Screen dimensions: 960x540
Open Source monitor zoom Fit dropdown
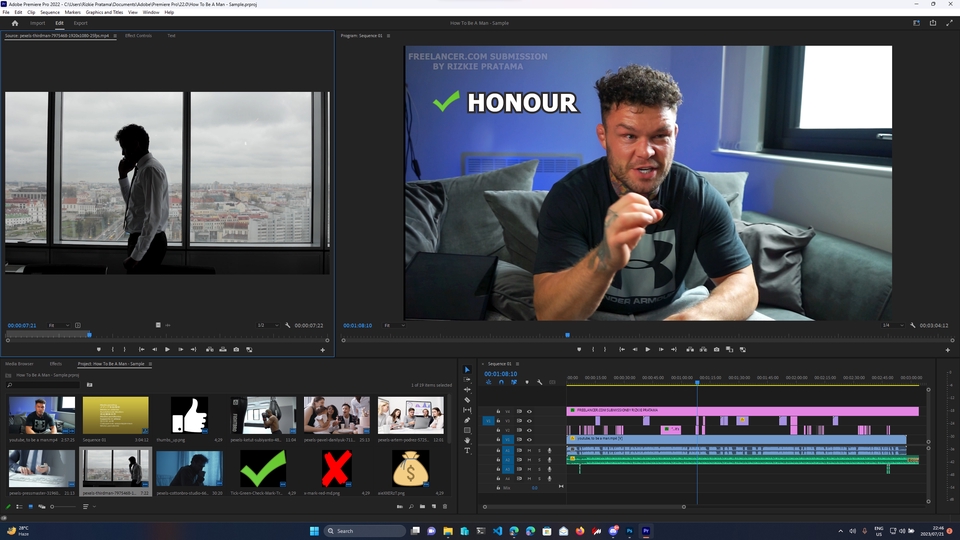[x=59, y=325]
